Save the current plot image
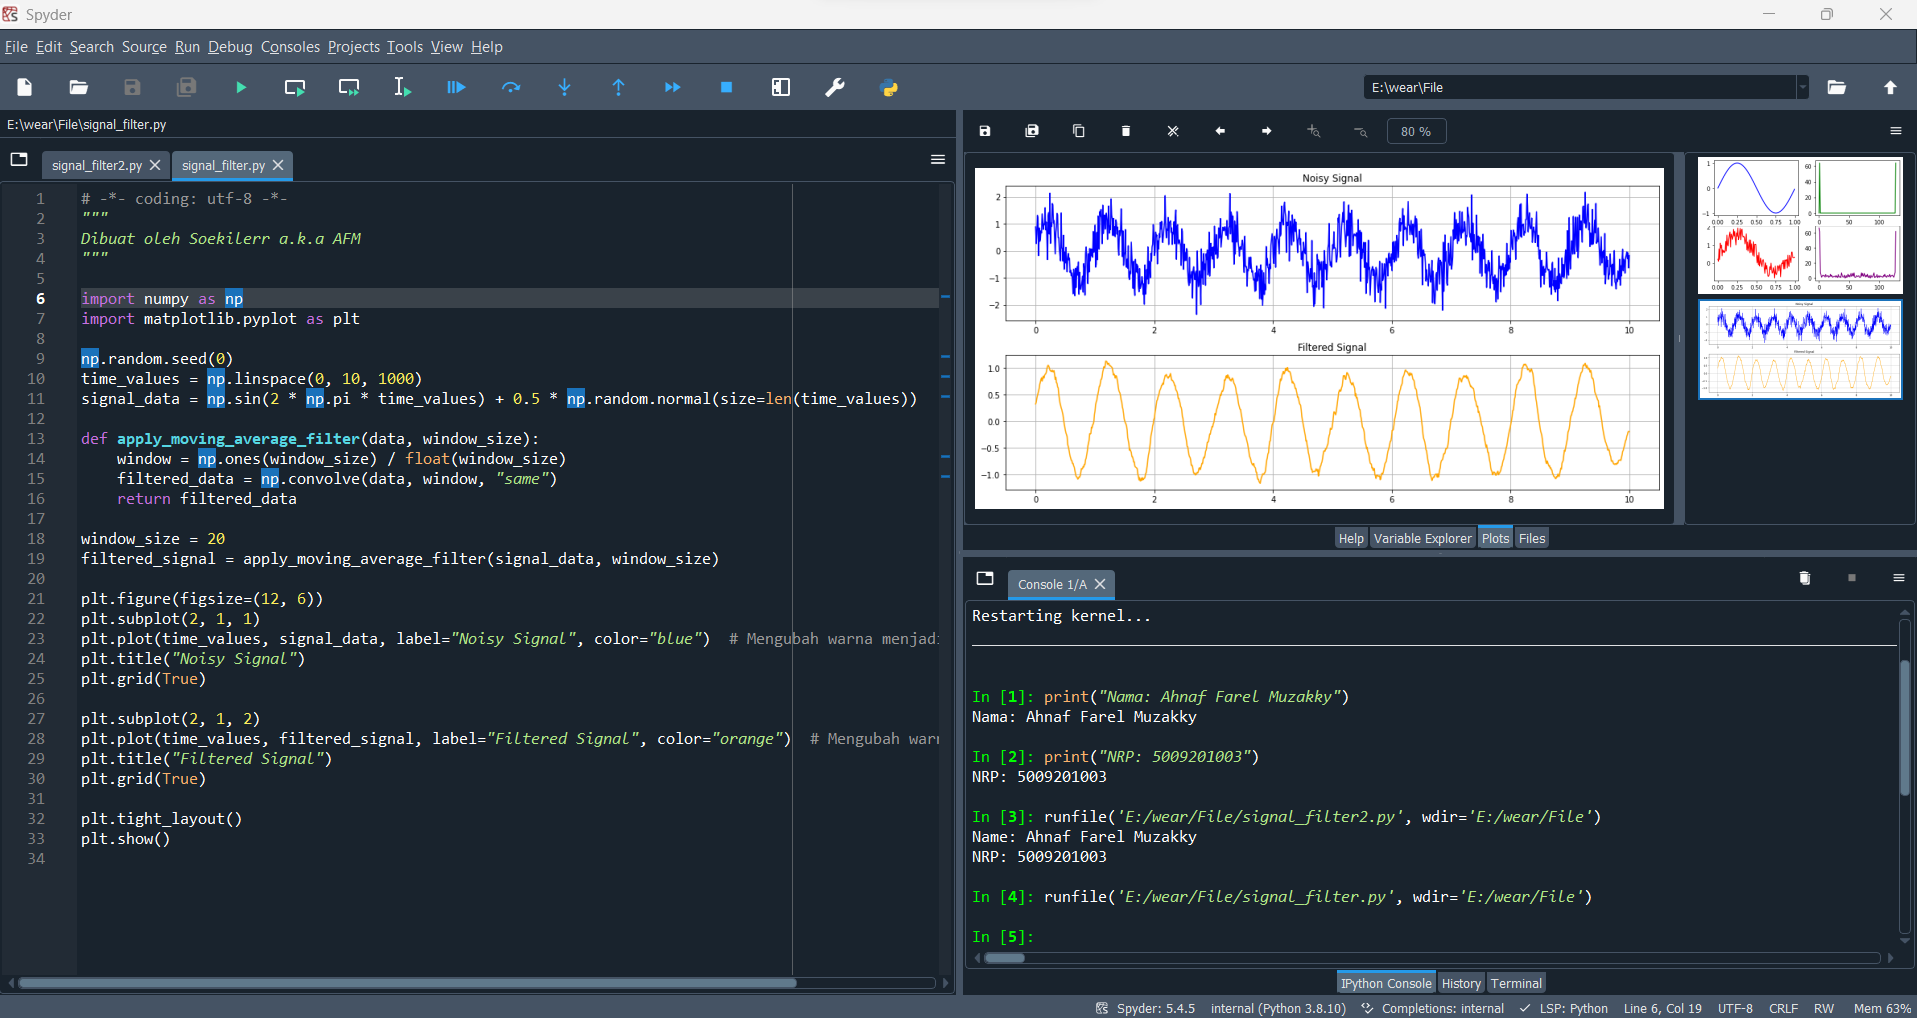Viewport: 1917px width, 1018px height. coord(985,131)
